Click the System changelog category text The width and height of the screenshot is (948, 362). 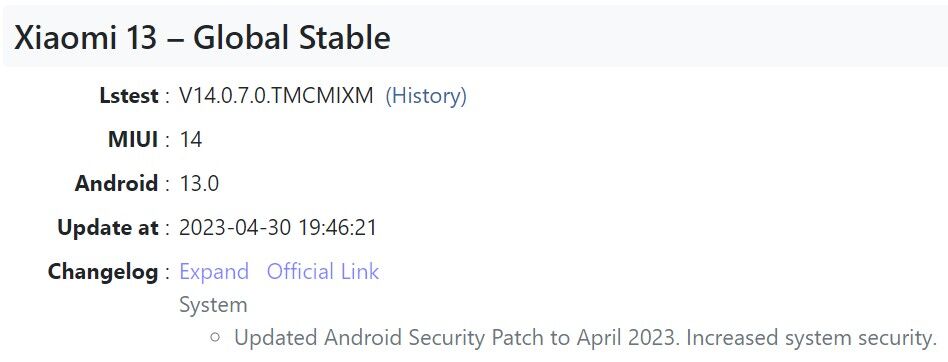[x=213, y=305]
